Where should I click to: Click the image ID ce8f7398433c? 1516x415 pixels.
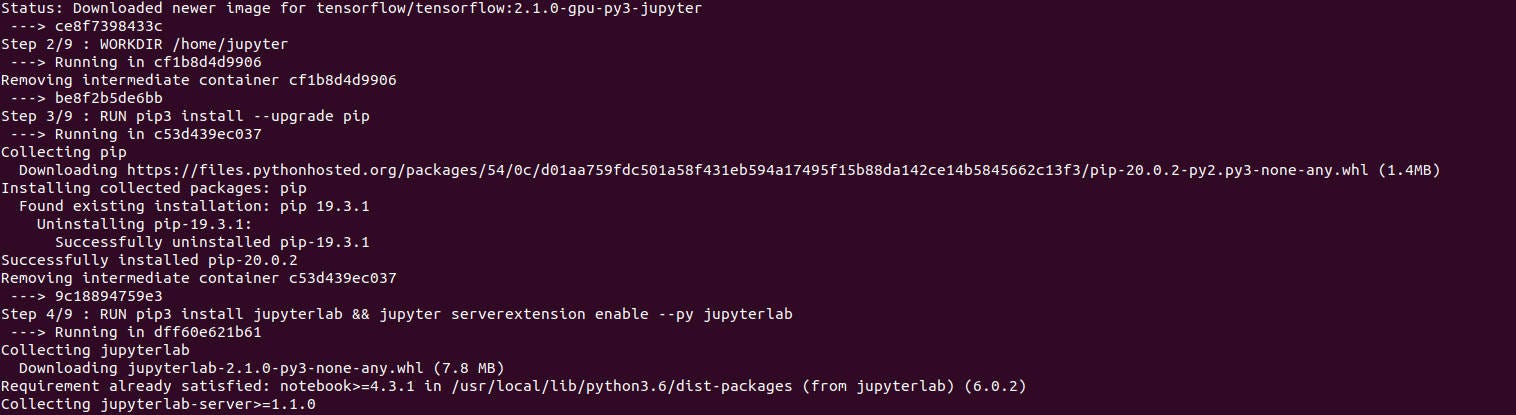[109, 26]
